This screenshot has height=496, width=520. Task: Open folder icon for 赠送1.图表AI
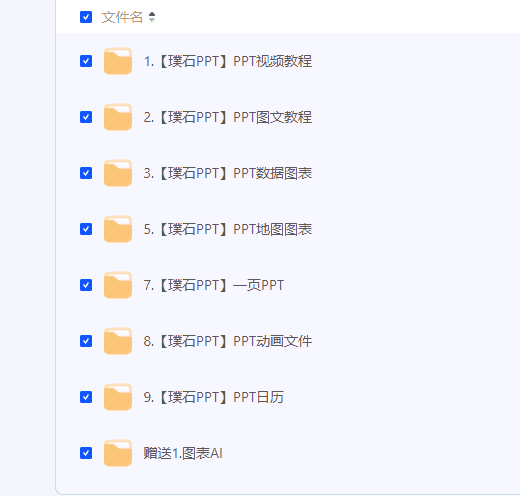(x=118, y=453)
